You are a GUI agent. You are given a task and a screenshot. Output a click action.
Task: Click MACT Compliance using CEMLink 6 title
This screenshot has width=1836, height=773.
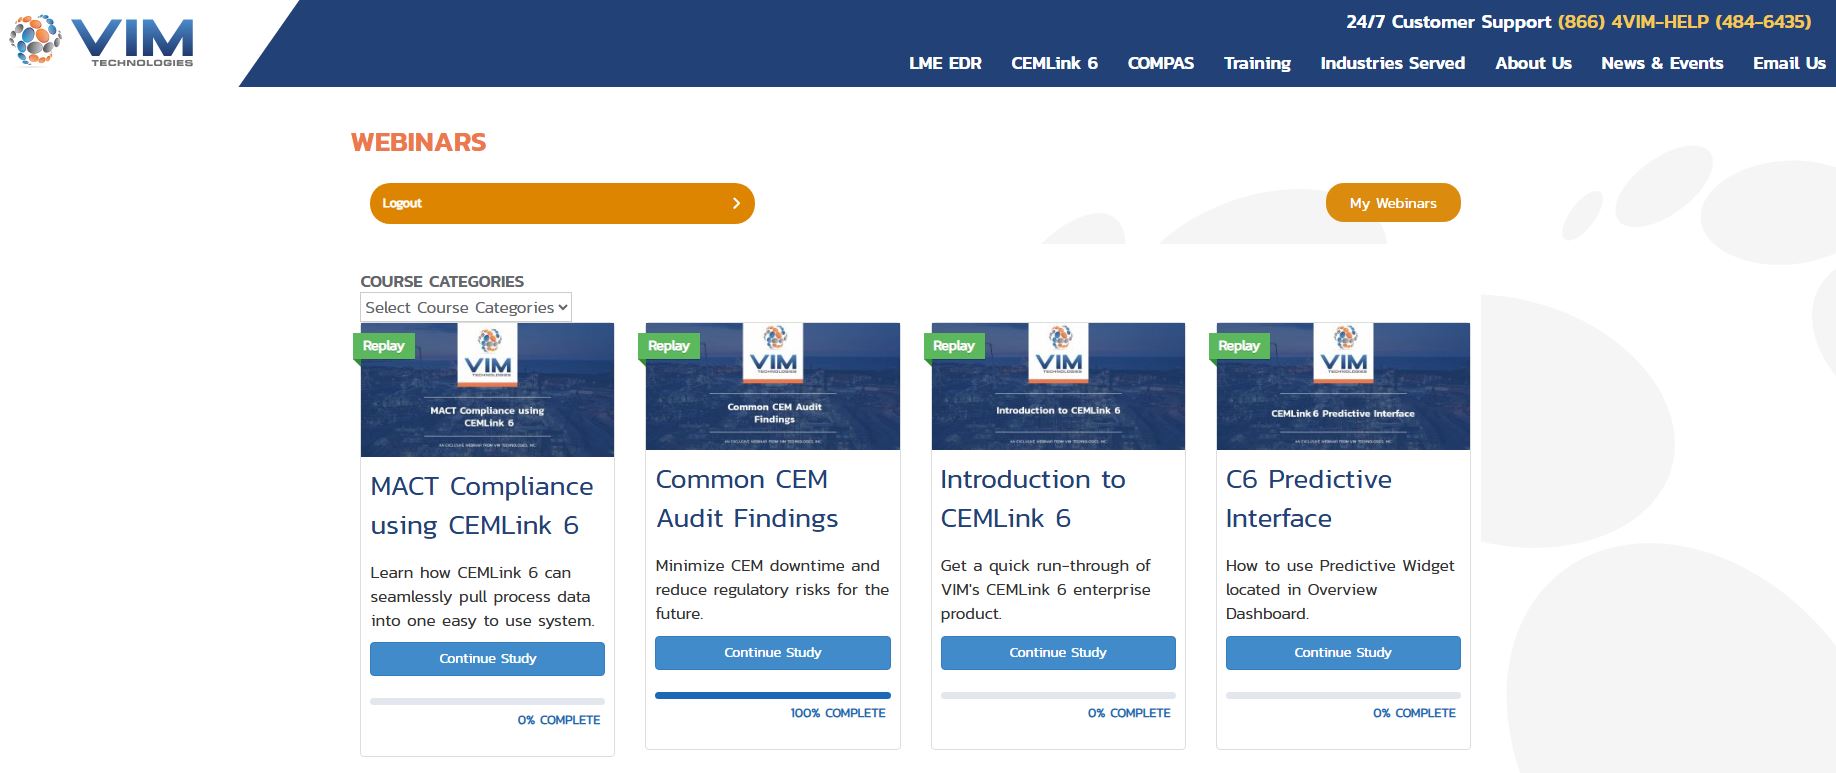coord(482,506)
